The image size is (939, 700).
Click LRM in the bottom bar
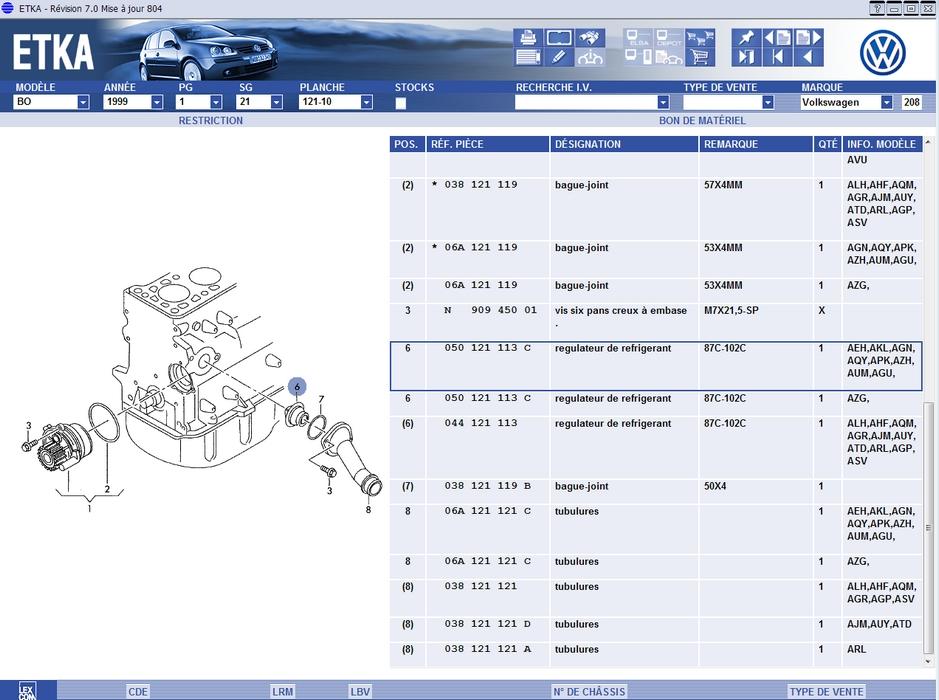coord(283,692)
